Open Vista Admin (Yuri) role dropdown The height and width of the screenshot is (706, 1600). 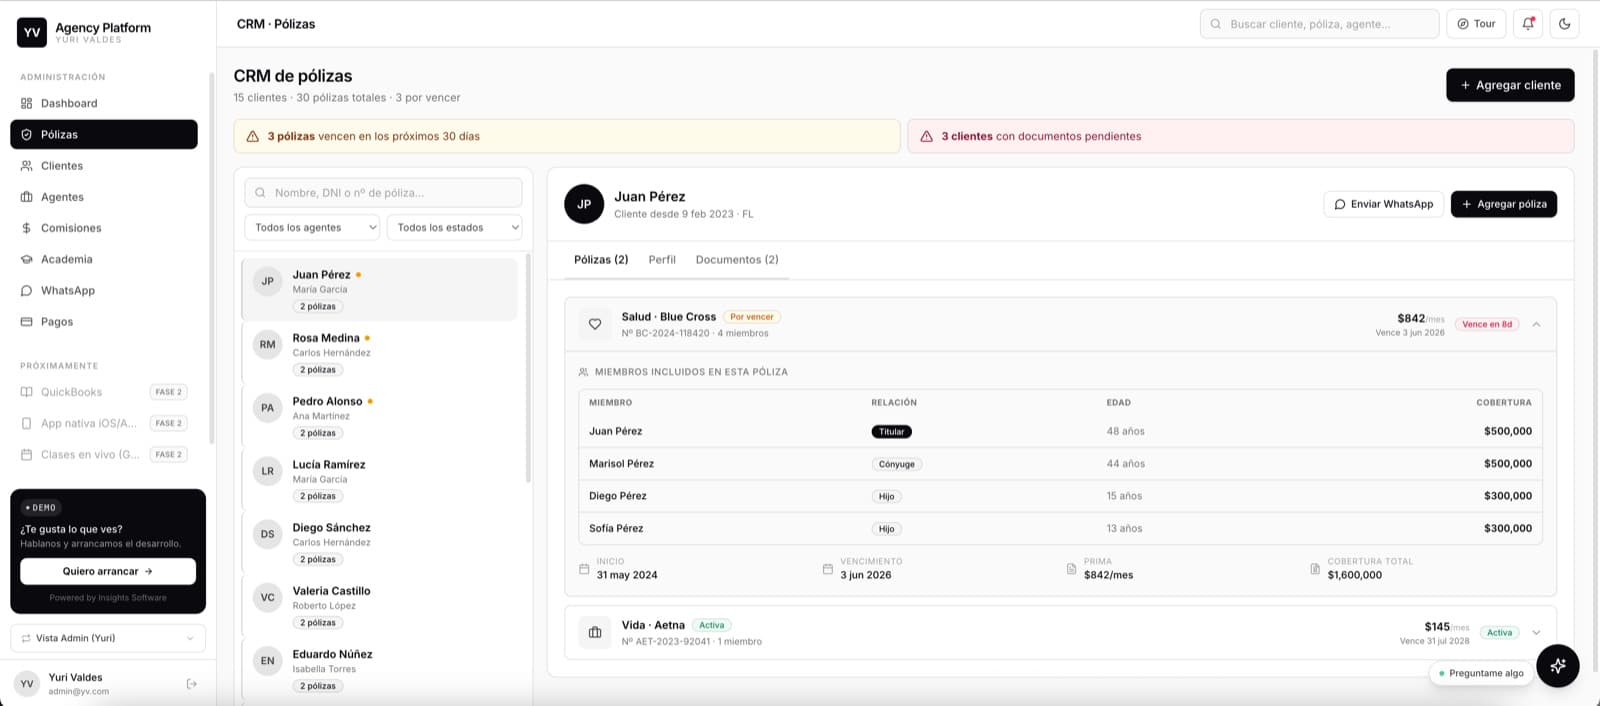tap(108, 638)
